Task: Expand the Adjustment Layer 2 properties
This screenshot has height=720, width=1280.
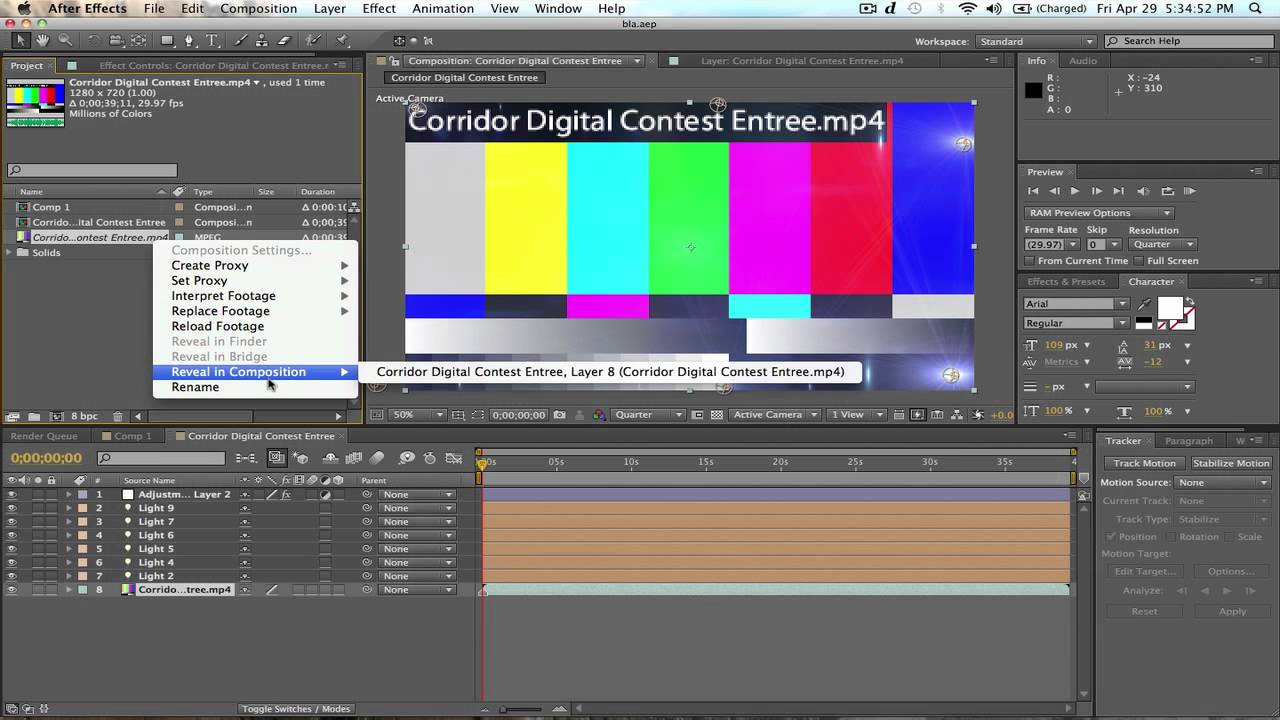Action: (69, 494)
